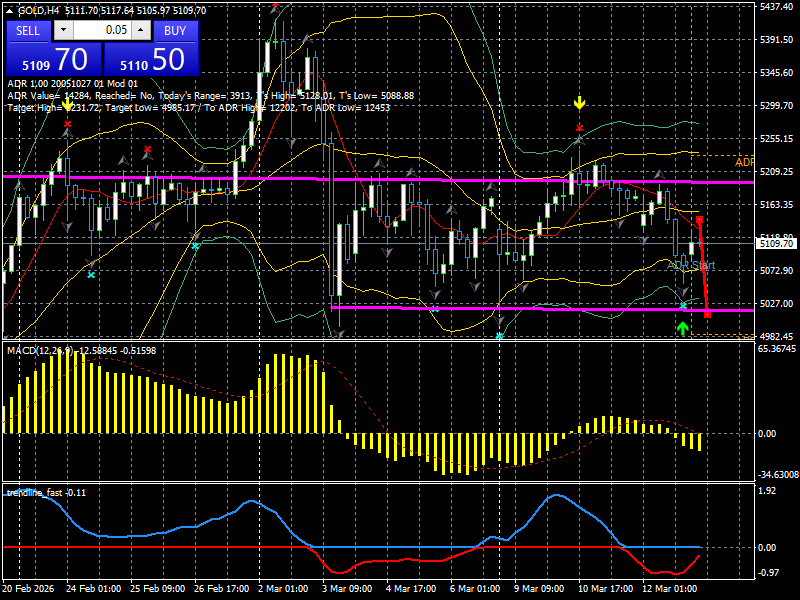Click the current price tag 5109.70
Image resolution: width=800 pixels, height=600 pixels.
[x=776, y=244]
